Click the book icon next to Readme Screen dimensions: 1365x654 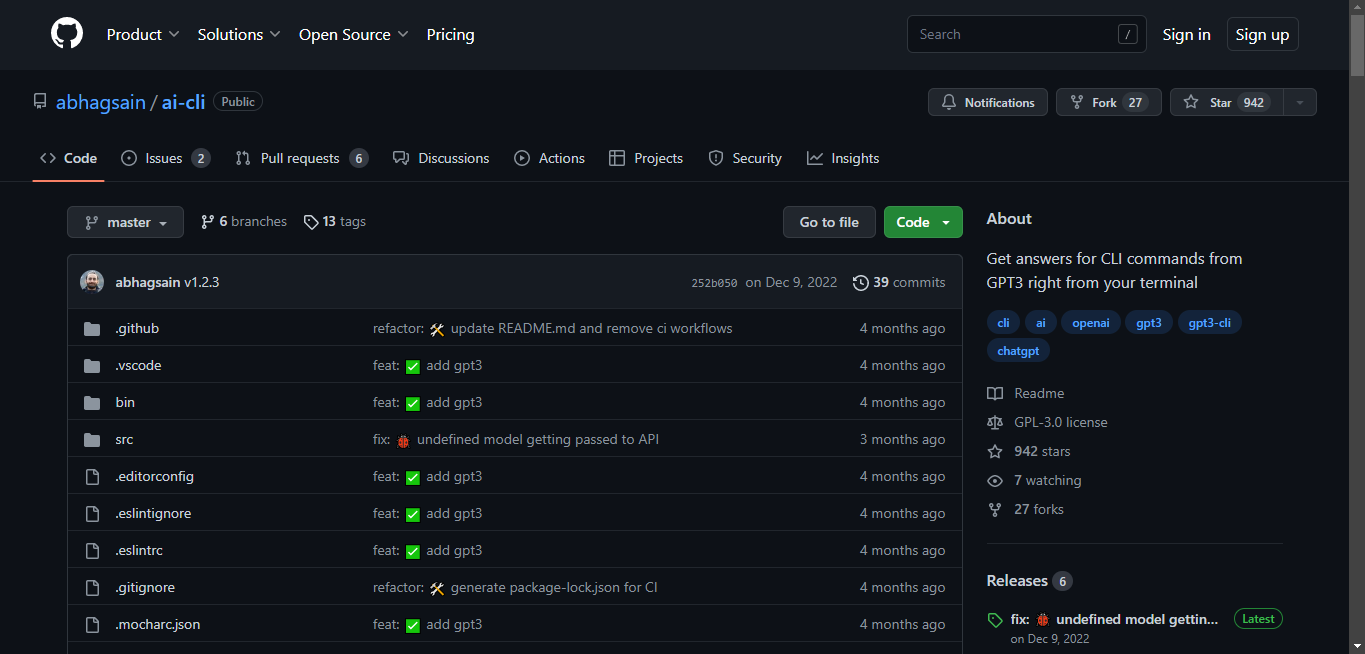point(995,394)
